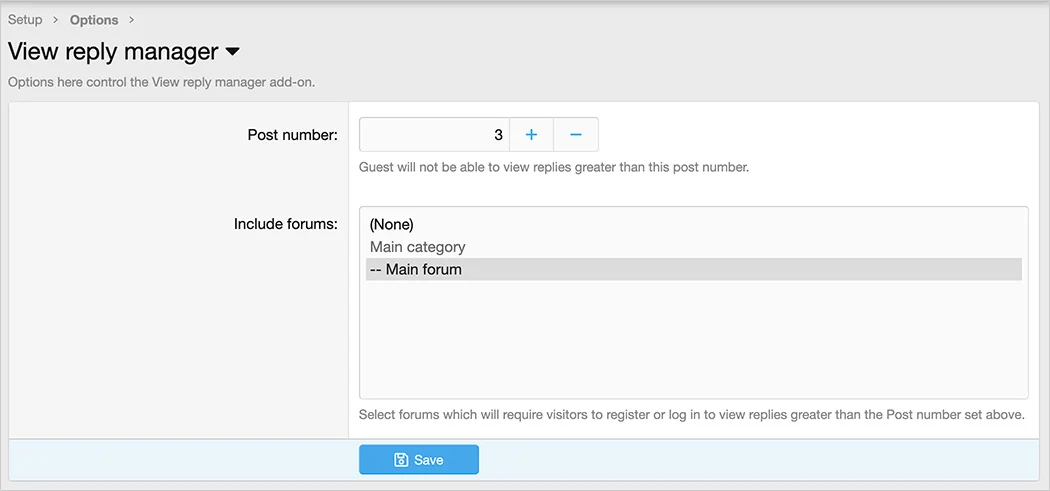
Task: Focus the Post number input field
Action: [x=434, y=135]
